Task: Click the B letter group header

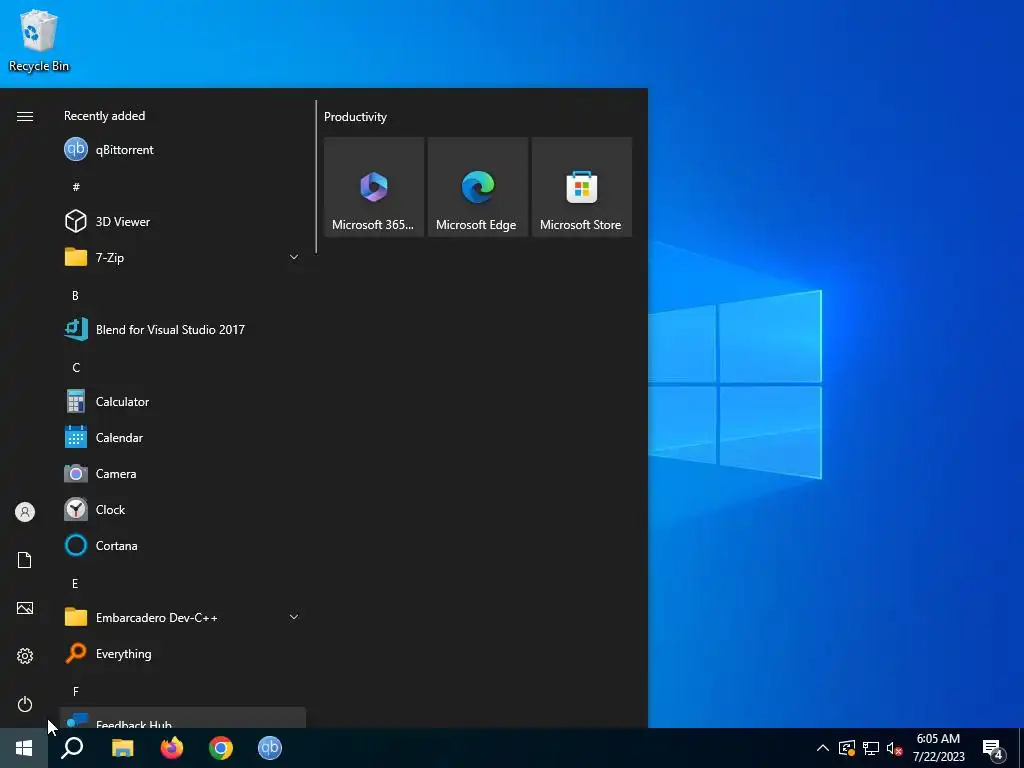Action: (x=75, y=295)
